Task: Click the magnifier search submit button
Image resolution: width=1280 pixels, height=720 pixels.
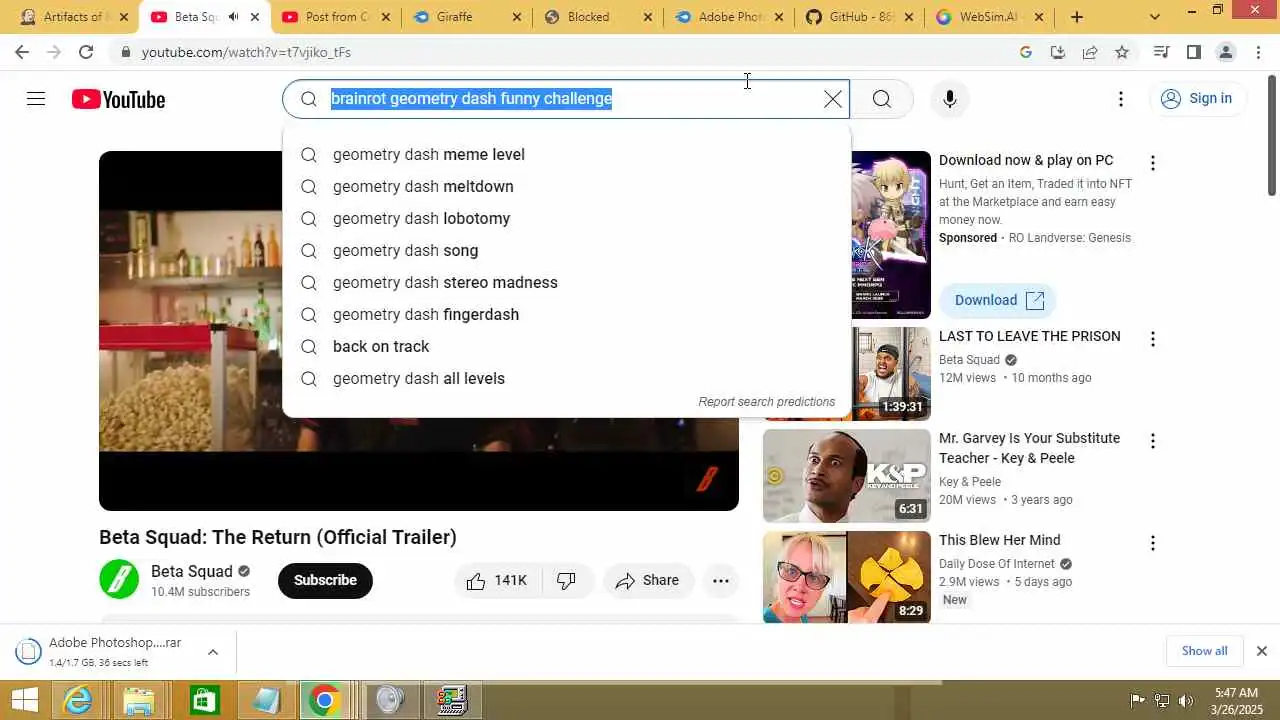Action: tap(881, 99)
